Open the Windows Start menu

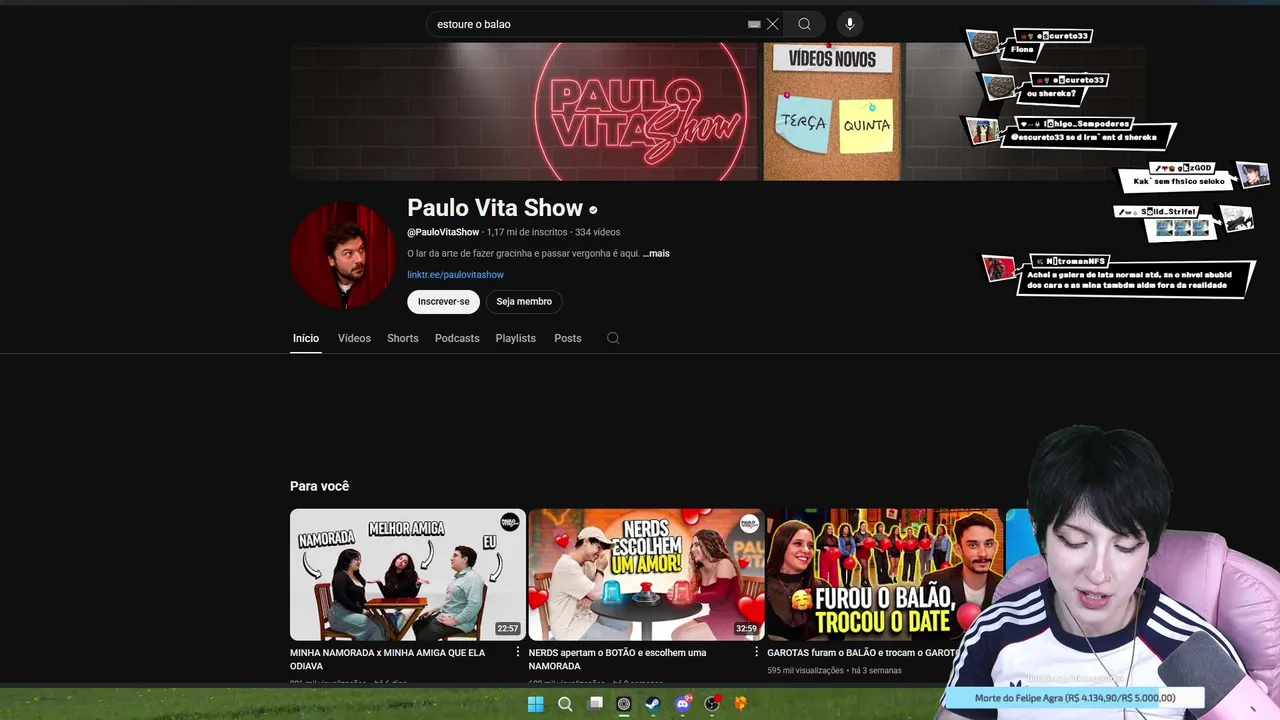536,704
